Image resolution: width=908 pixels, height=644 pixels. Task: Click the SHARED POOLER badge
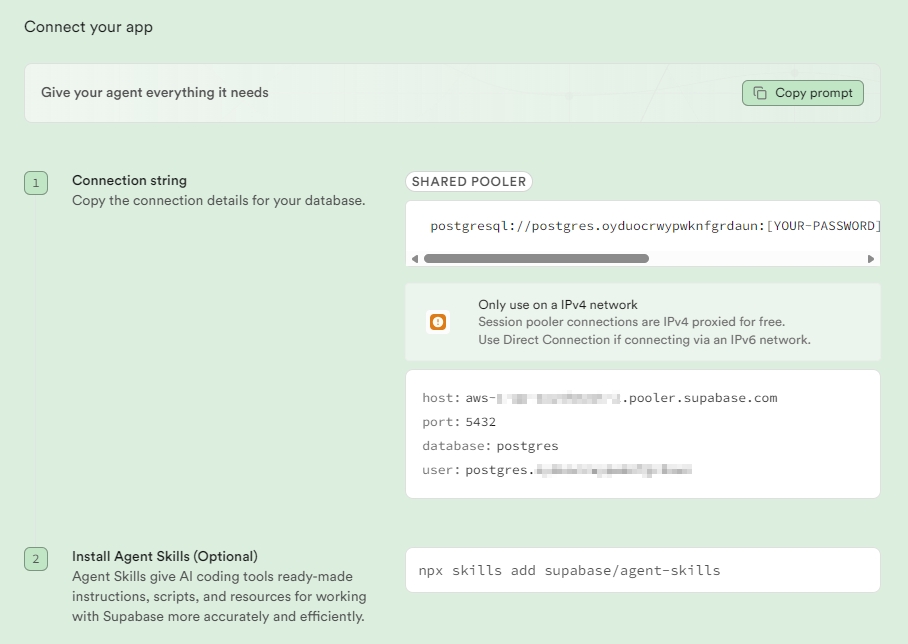(x=469, y=181)
